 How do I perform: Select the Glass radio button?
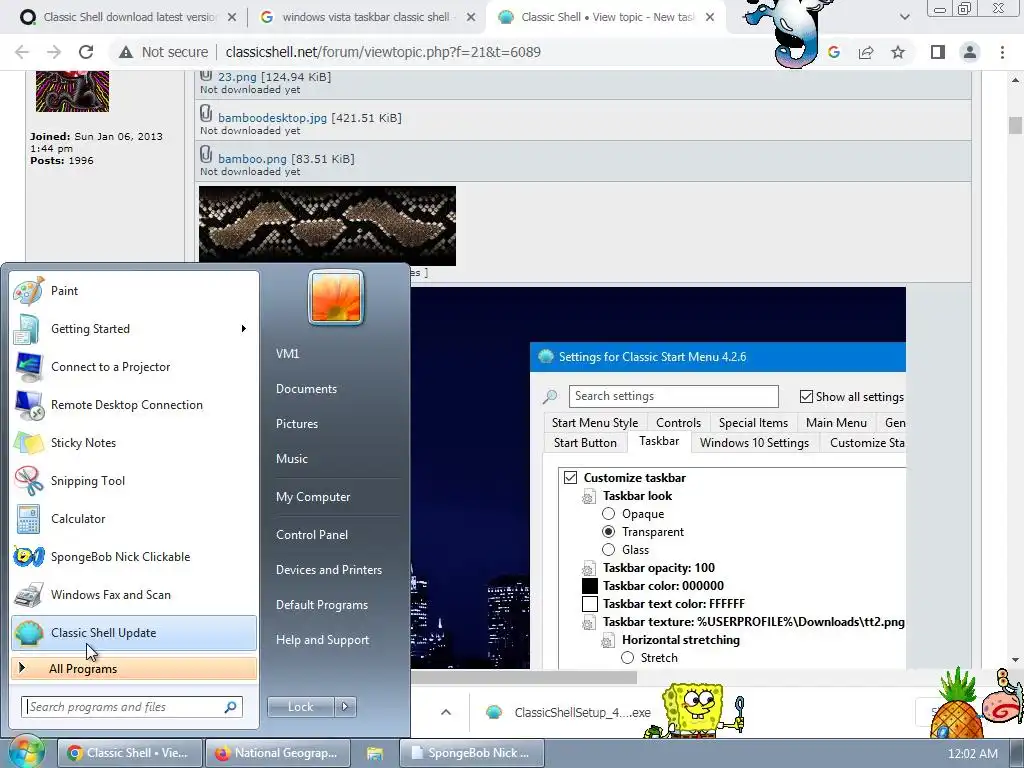[609, 550]
